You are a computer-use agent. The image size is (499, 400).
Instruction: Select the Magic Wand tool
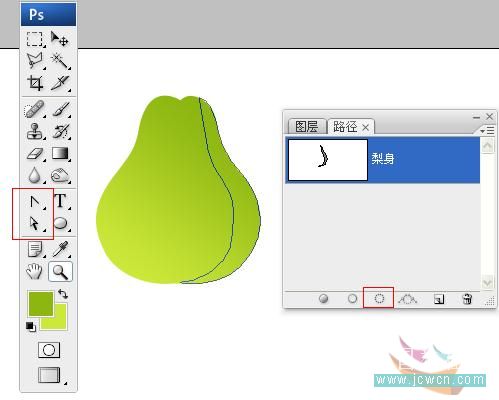(60, 61)
